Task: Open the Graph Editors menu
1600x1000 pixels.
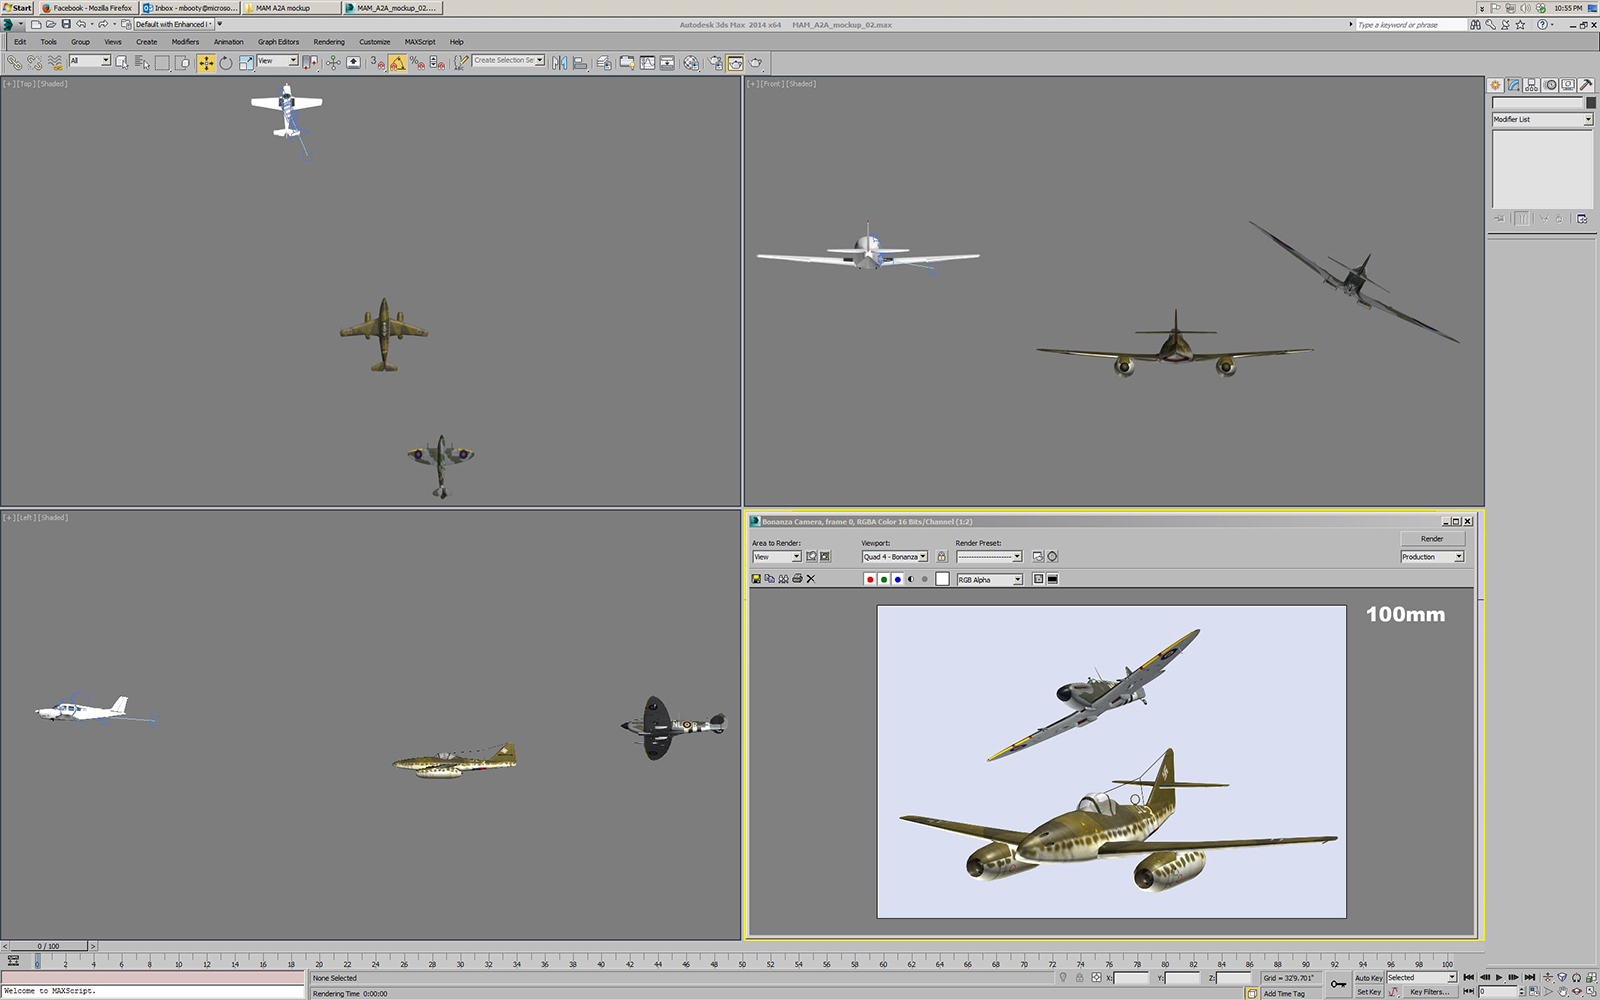Action: 278,42
